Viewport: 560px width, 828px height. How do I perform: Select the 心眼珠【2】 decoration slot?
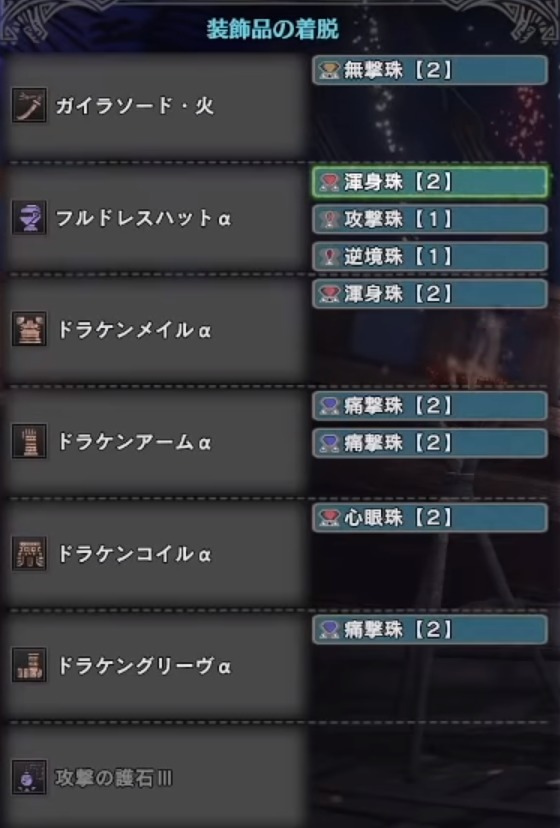click(430, 518)
